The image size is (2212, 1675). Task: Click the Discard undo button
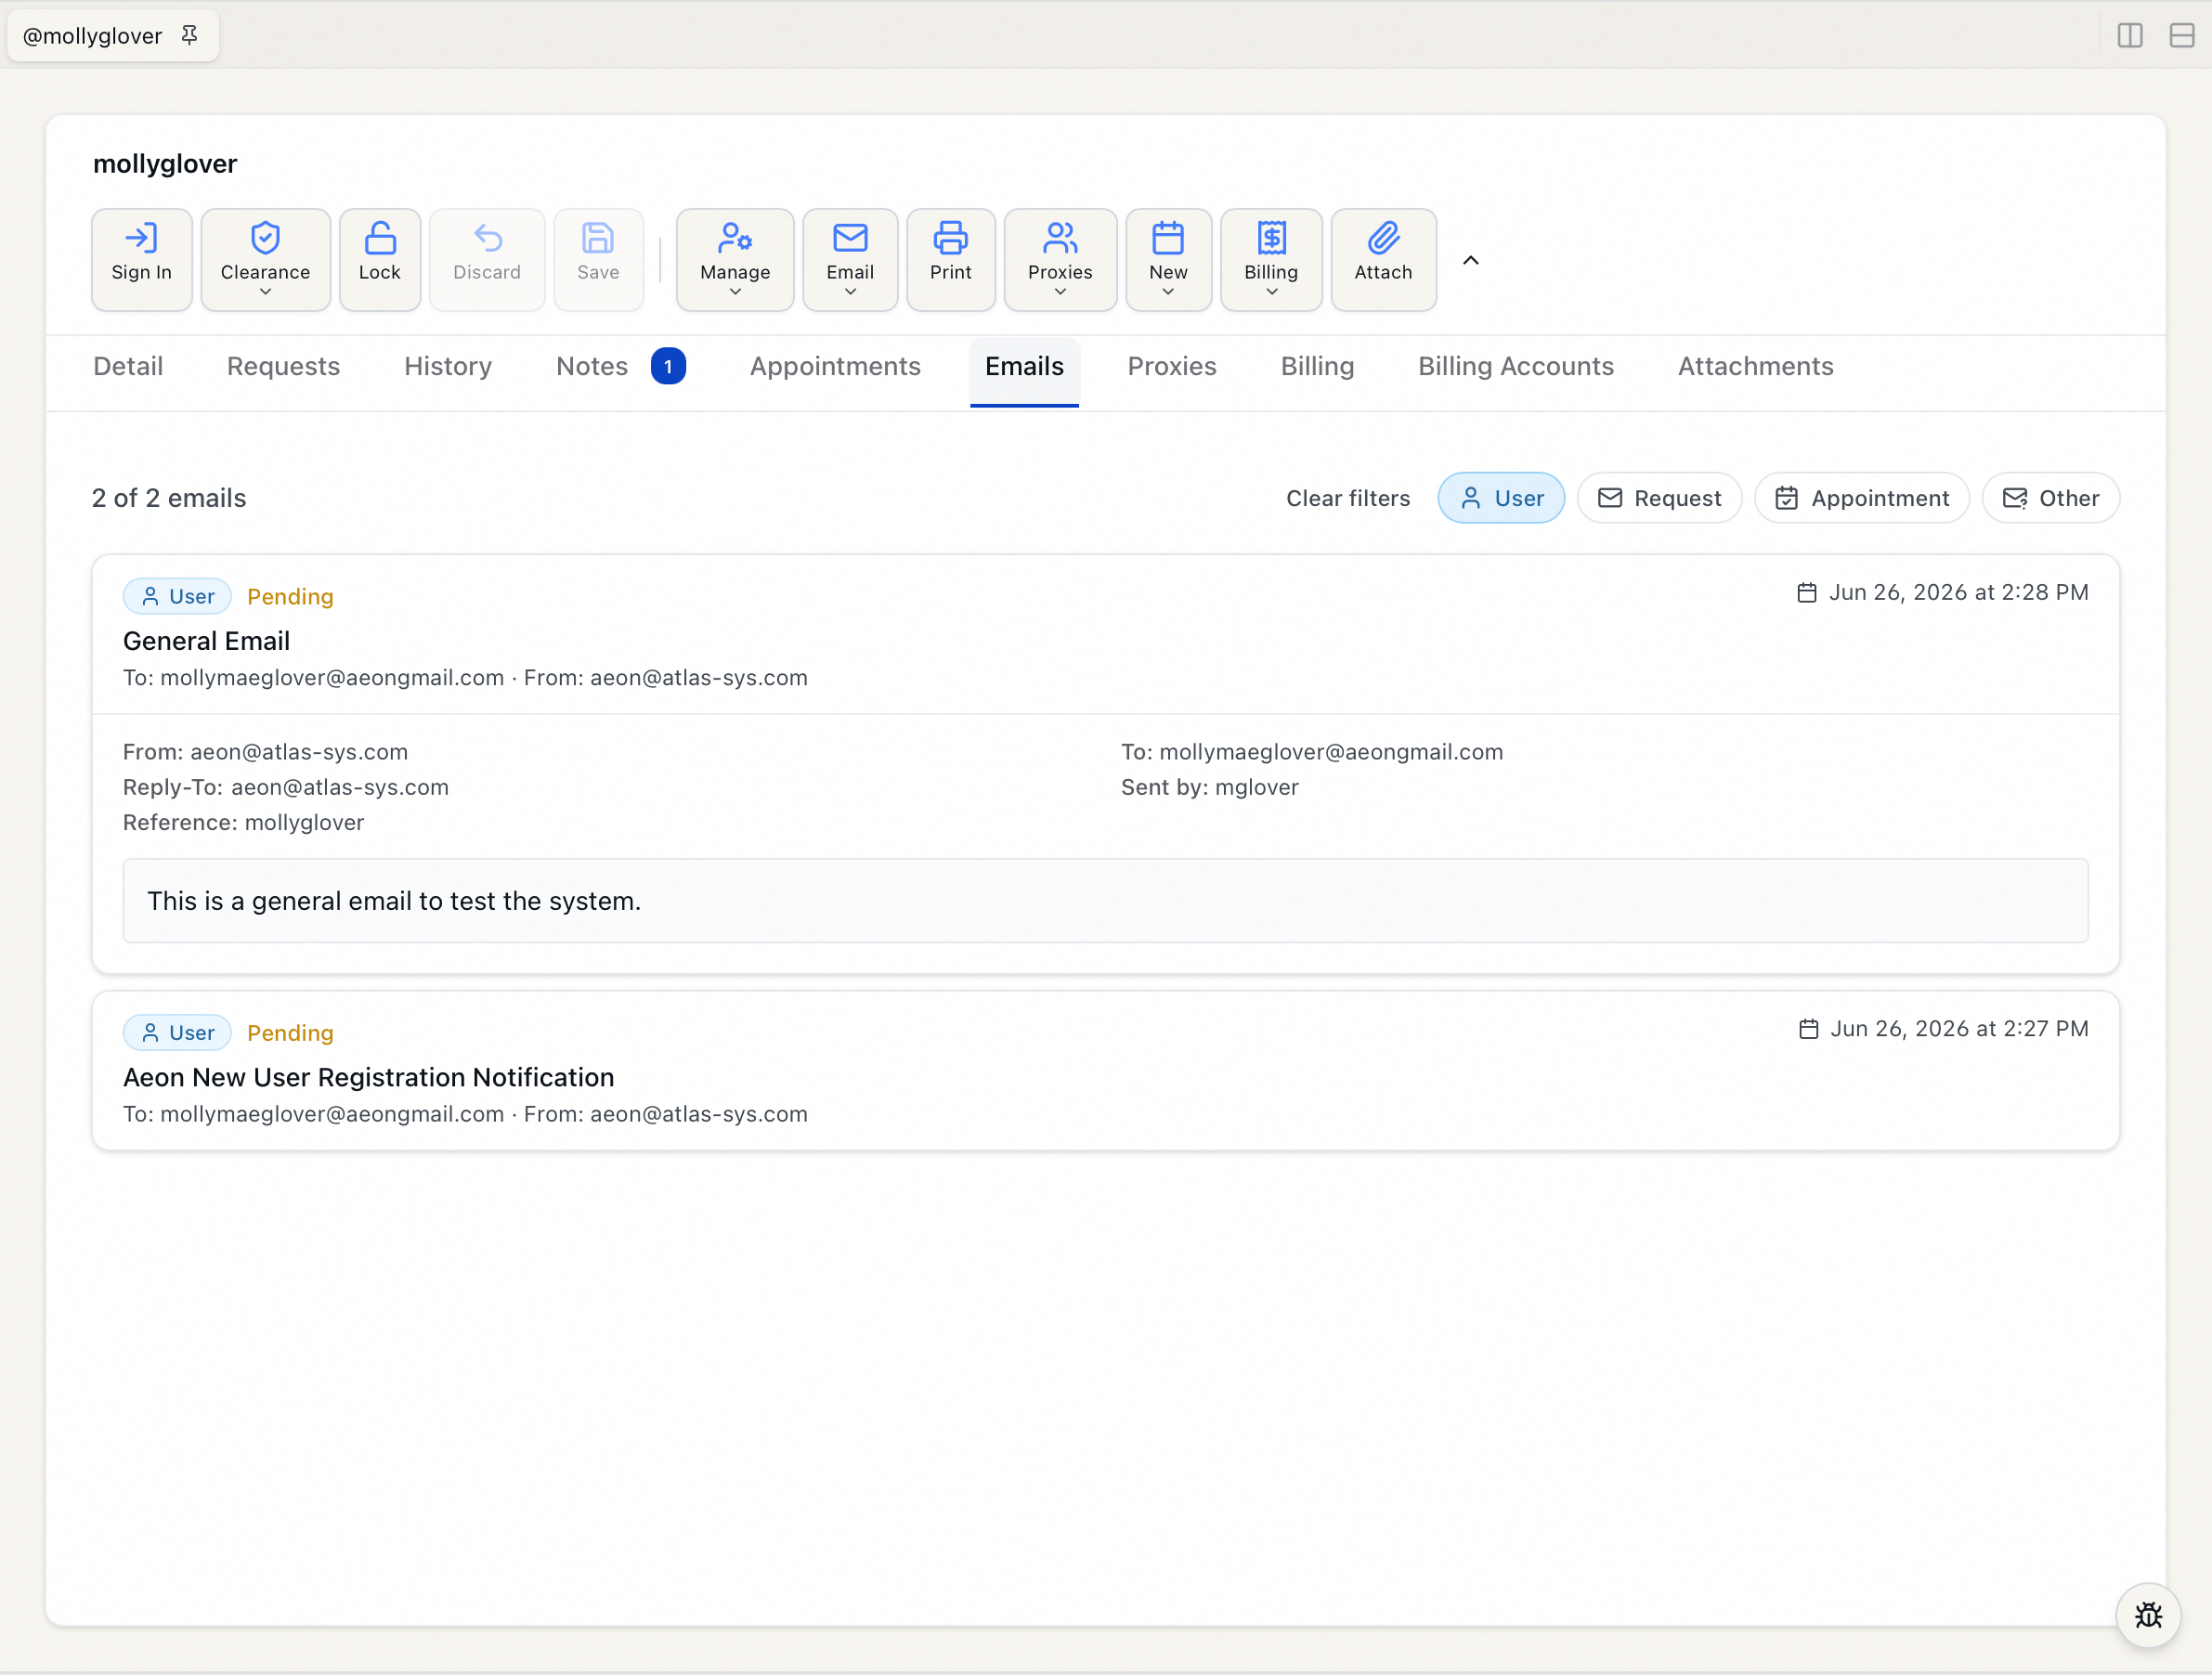click(x=487, y=259)
